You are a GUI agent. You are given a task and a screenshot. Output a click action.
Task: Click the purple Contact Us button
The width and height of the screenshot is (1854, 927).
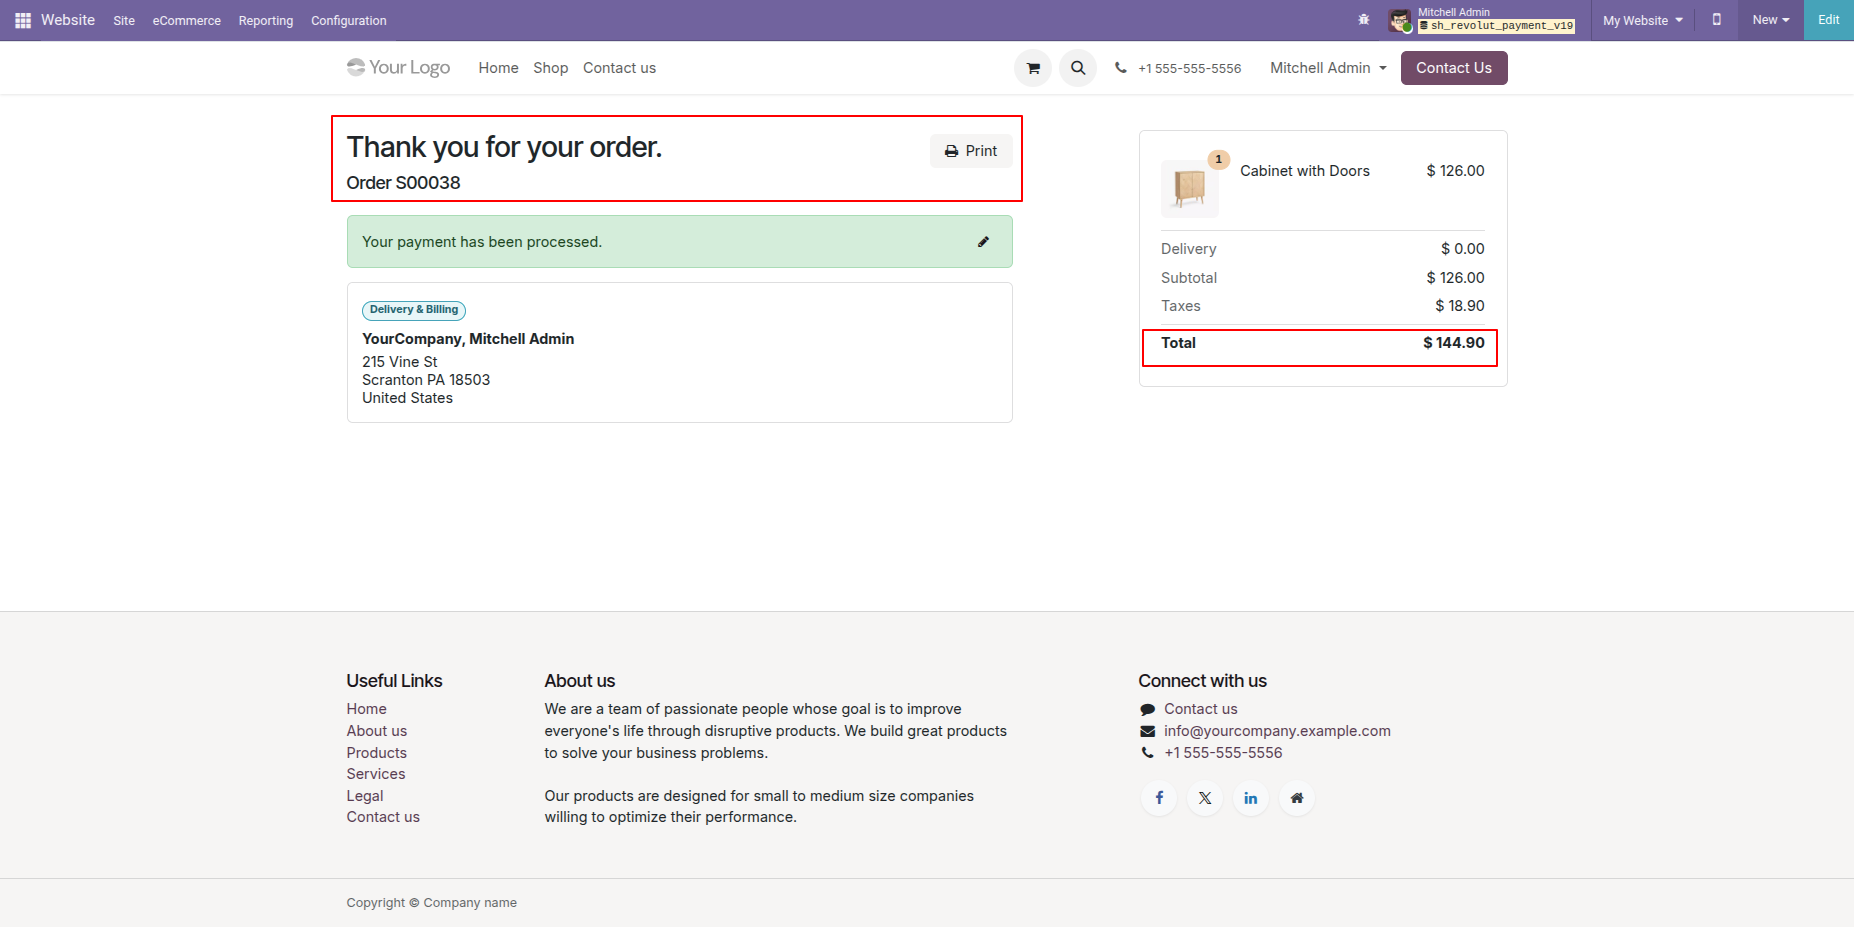(1453, 68)
